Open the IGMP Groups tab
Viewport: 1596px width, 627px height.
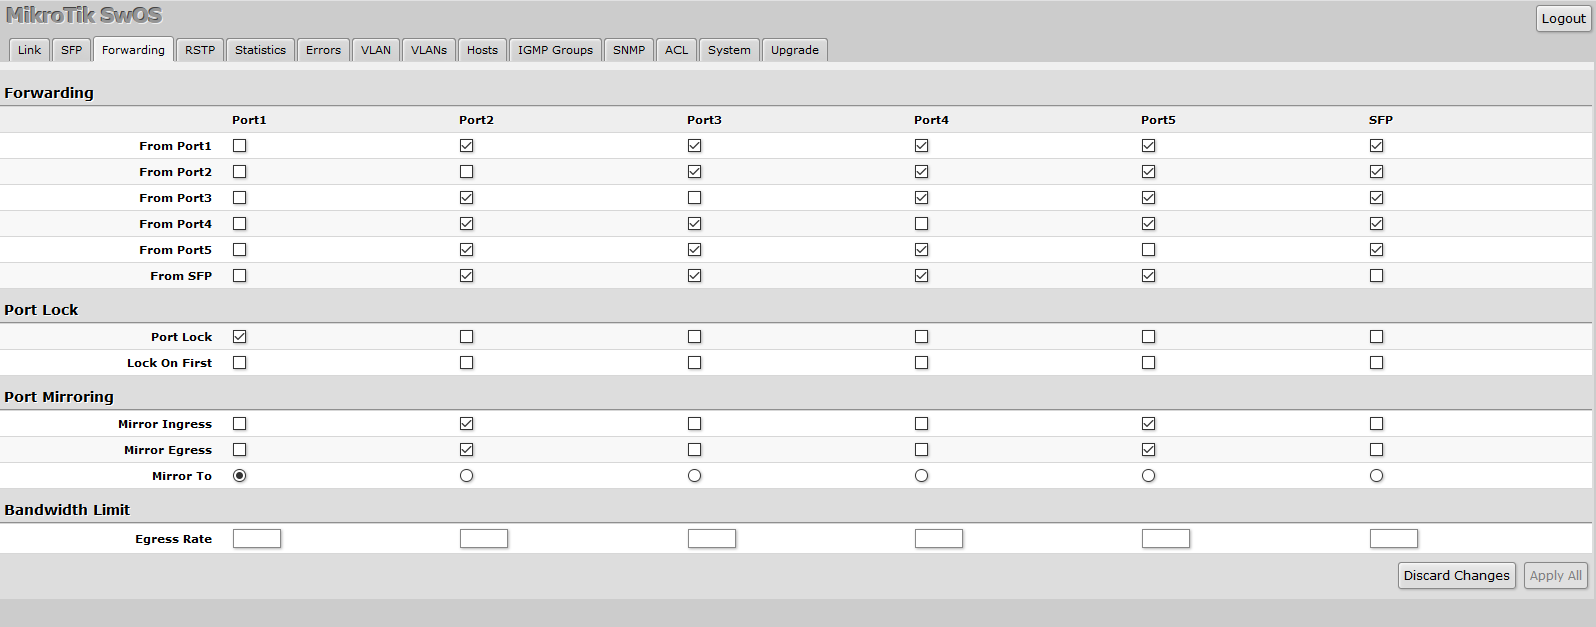pyautogui.click(x=555, y=50)
